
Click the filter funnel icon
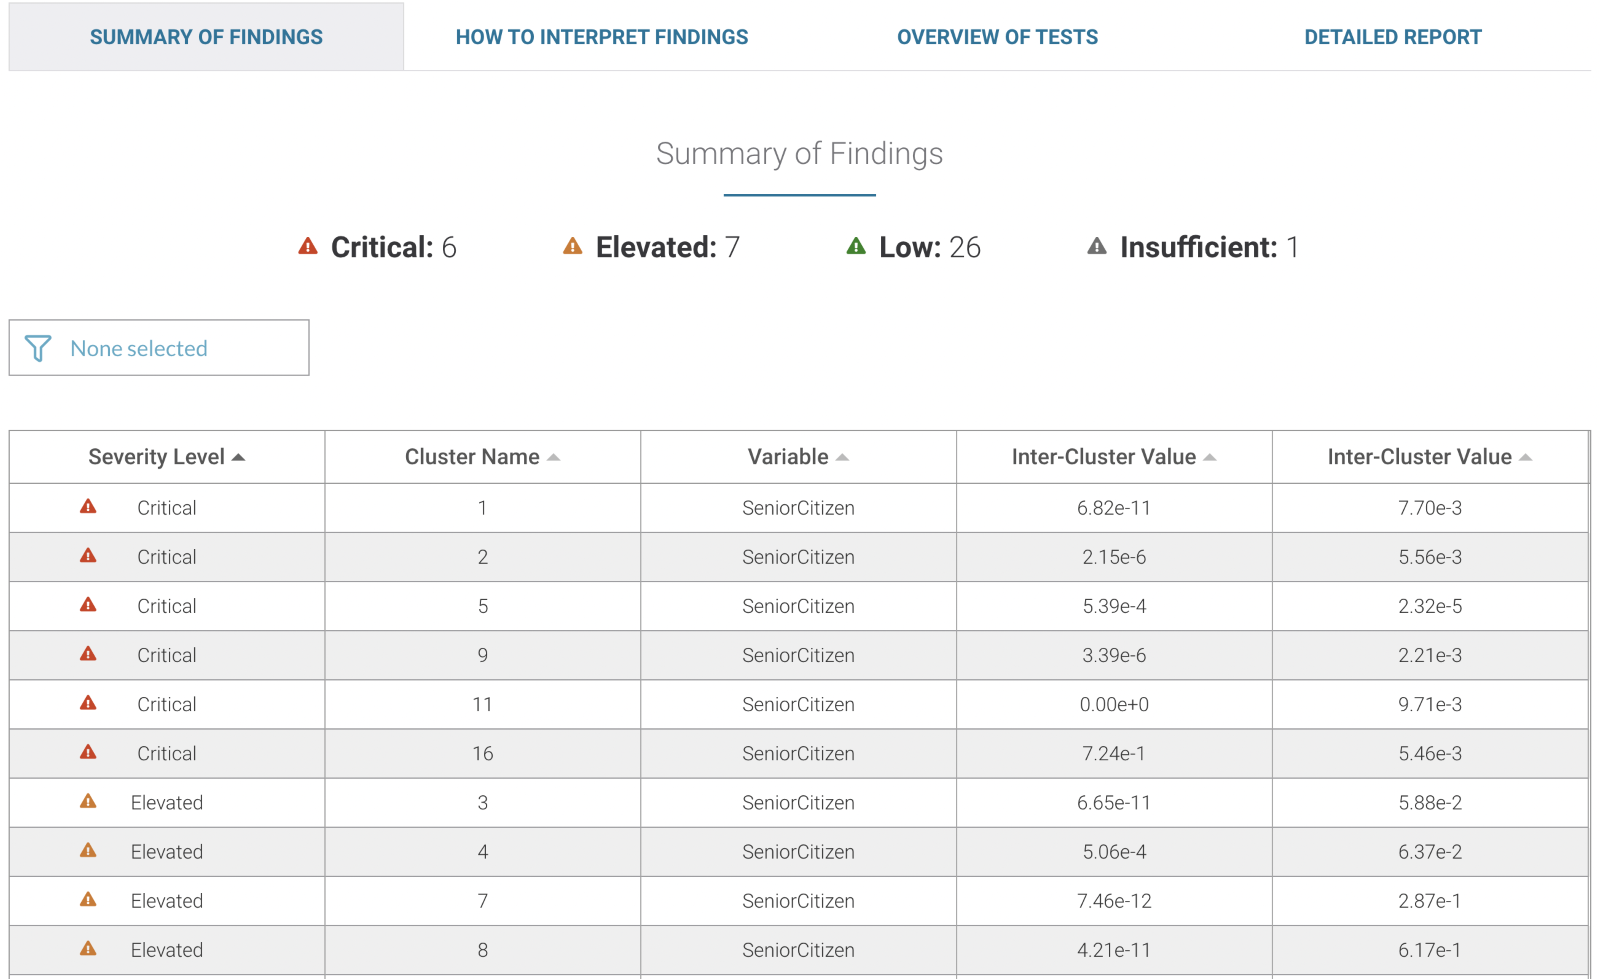pos(38,348)
